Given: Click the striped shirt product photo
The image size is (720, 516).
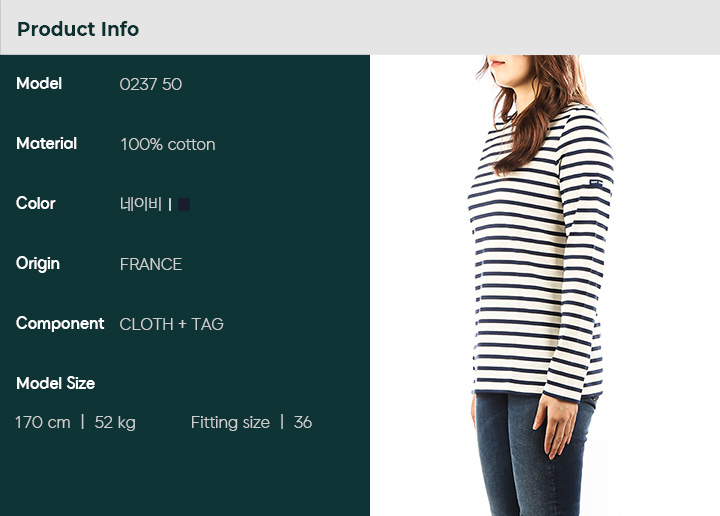Looking at the screenshot, I should pos(542,286).
